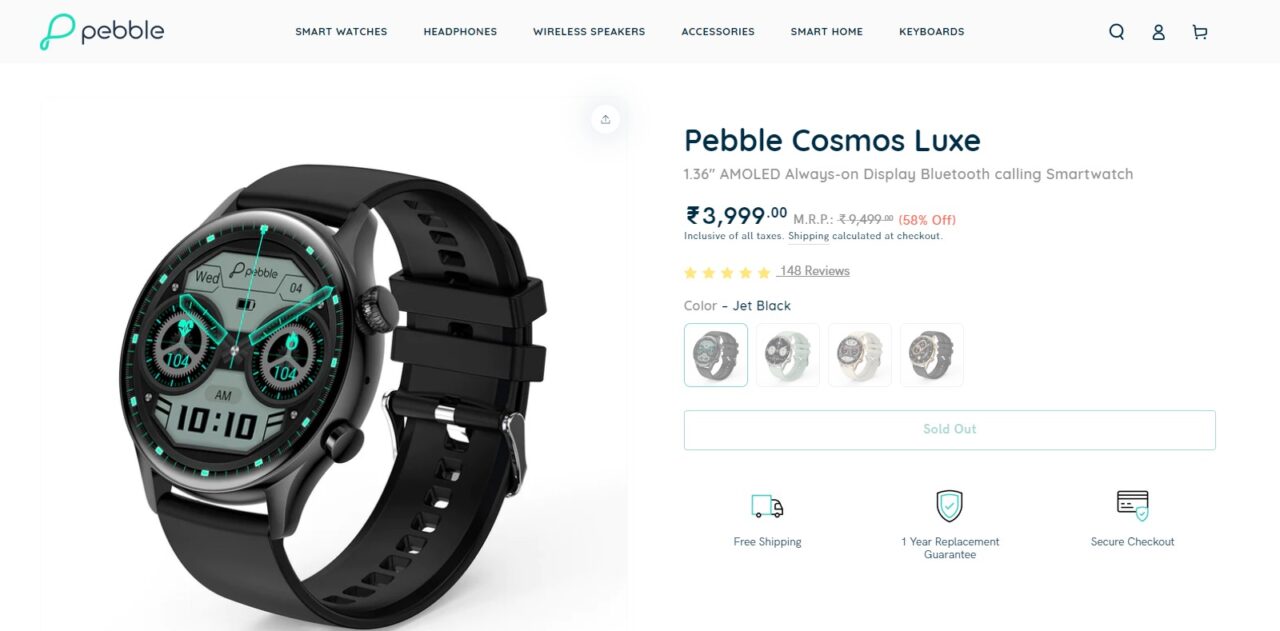Click the Free Shipping truck icon
The height and width of the screenshot is (631, 1280).
(x=767, y=506)
